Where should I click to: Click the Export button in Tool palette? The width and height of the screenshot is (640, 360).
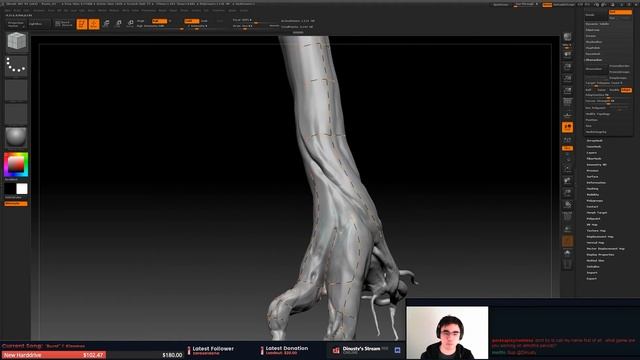pos(591,279)
